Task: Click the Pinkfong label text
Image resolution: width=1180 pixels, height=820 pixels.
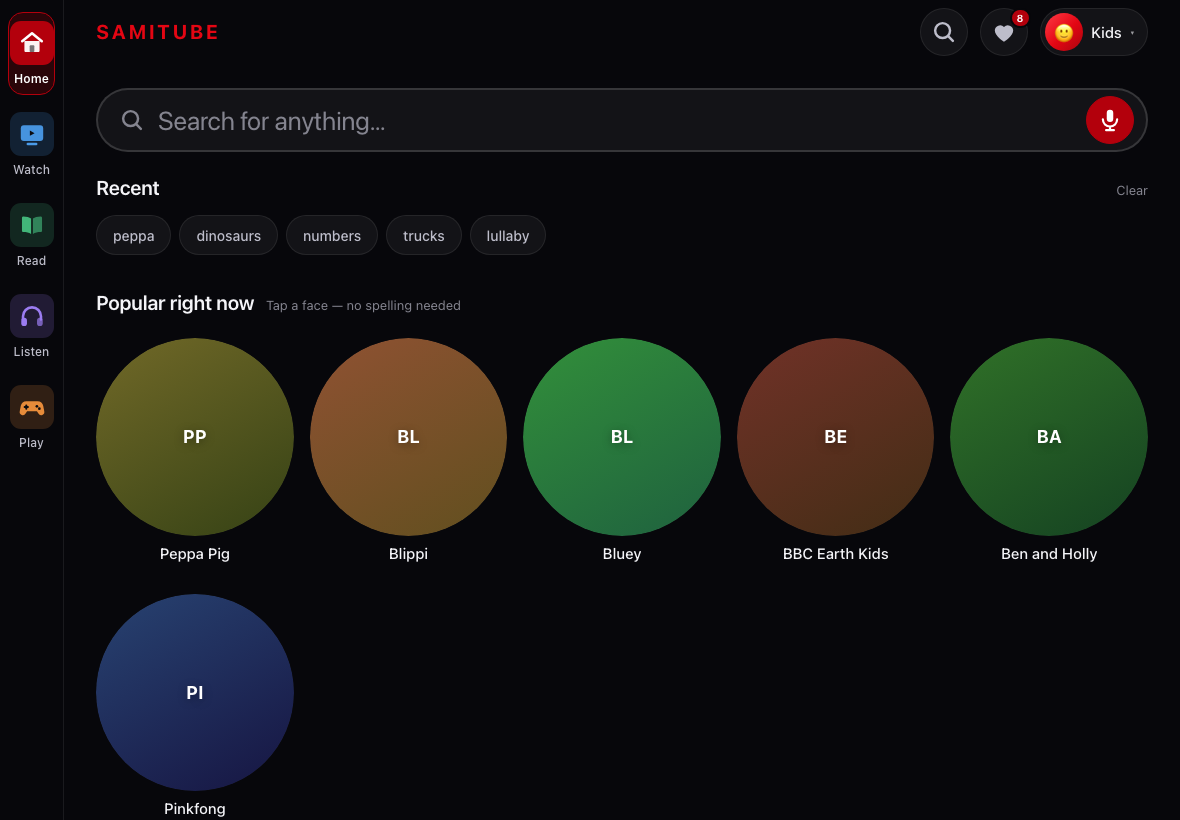Action: pyautogui.click(x=195, y=809)
